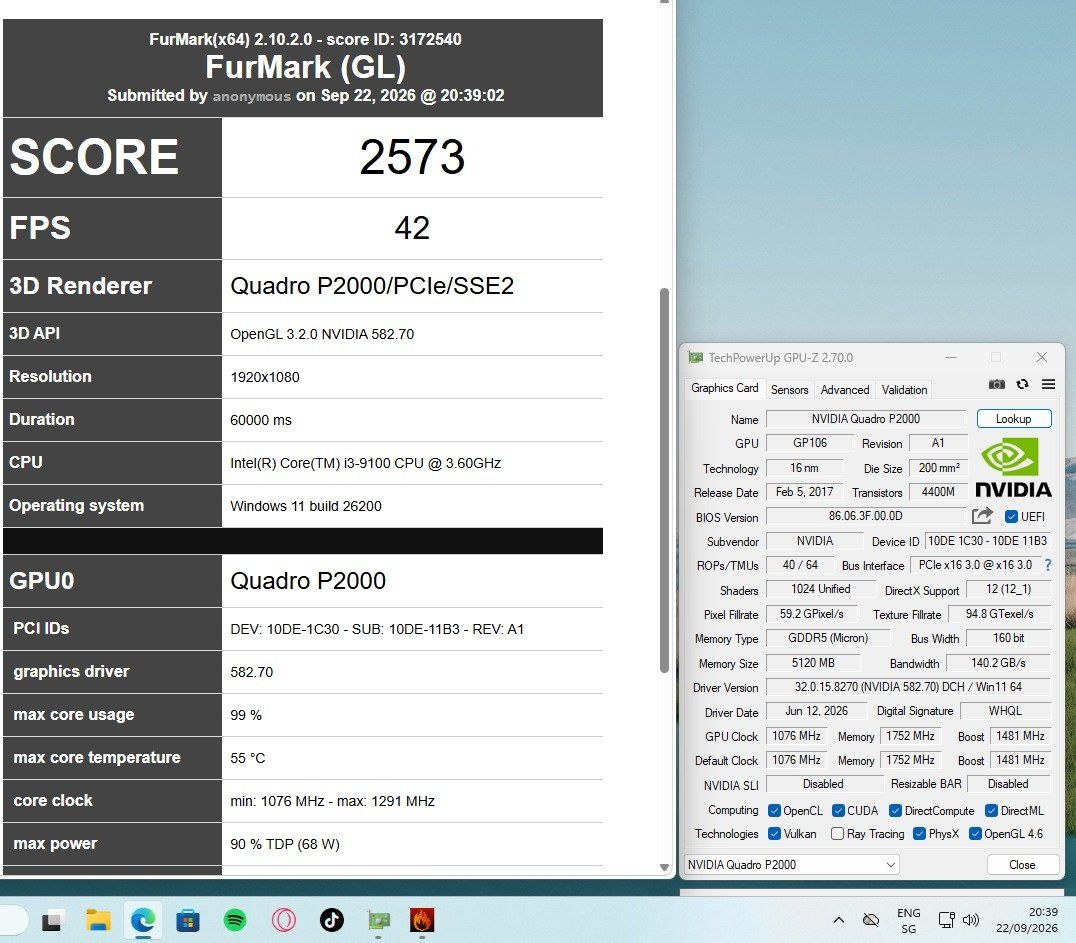Image resolution: width=1076 pixels, height=943 pixels.
Task: Click the Device ID field in GPU-Z
Action: (x=987, y=541)
